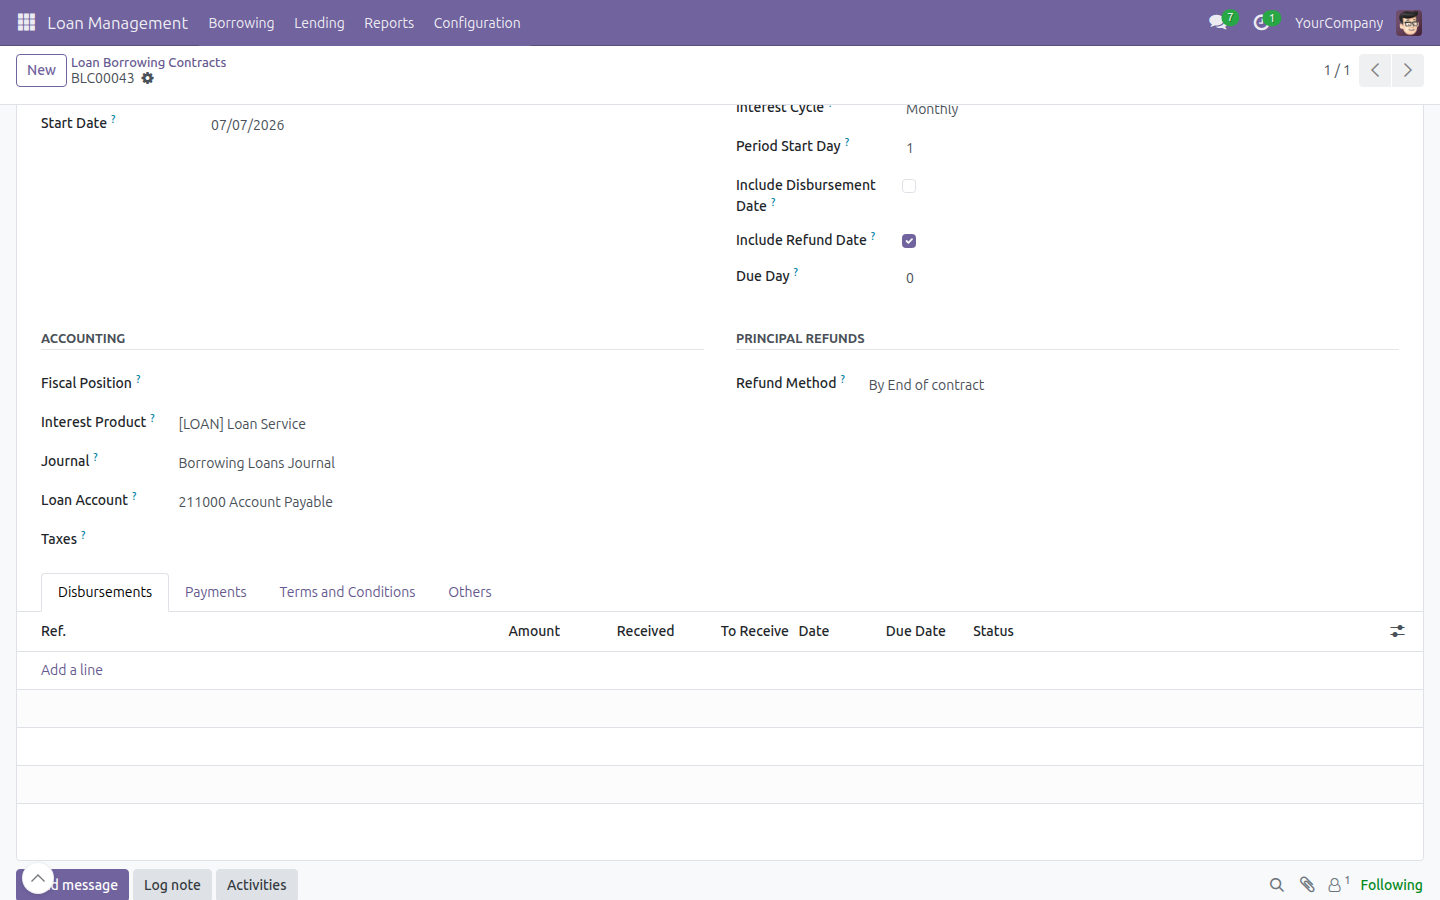Click the empty Taxes field

(440, 541)
